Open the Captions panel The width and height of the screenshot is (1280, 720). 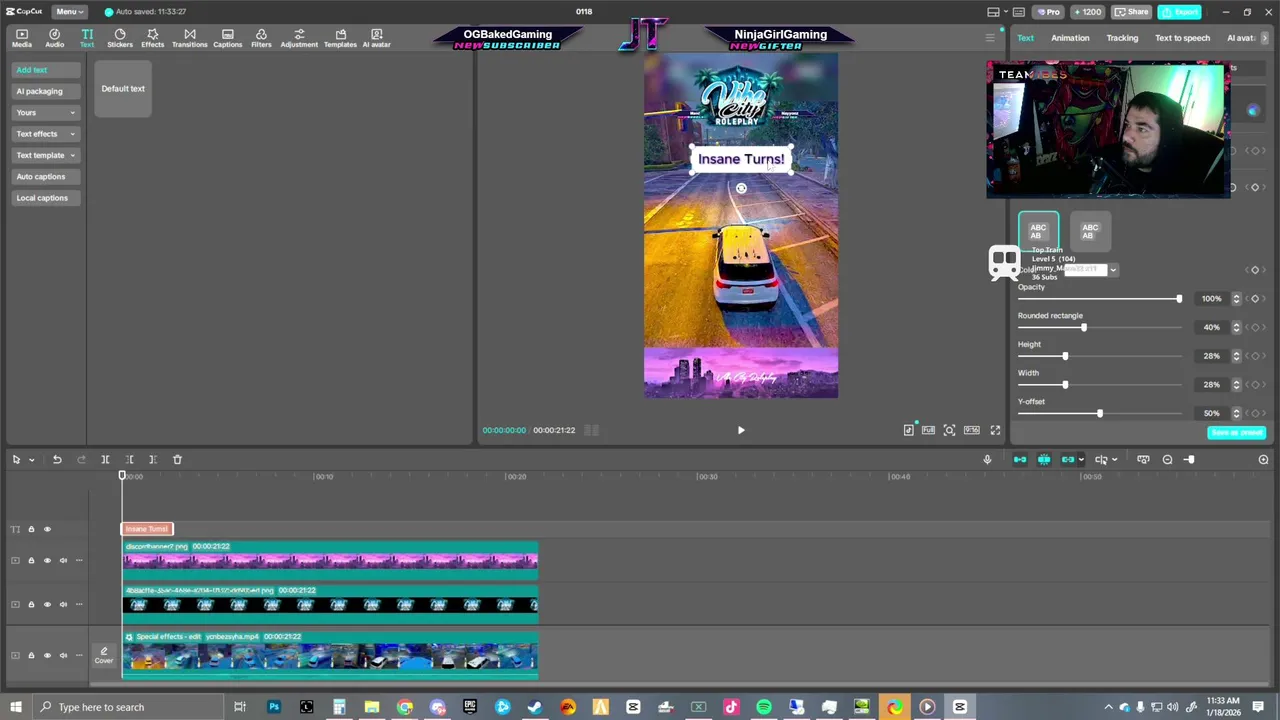227,38
